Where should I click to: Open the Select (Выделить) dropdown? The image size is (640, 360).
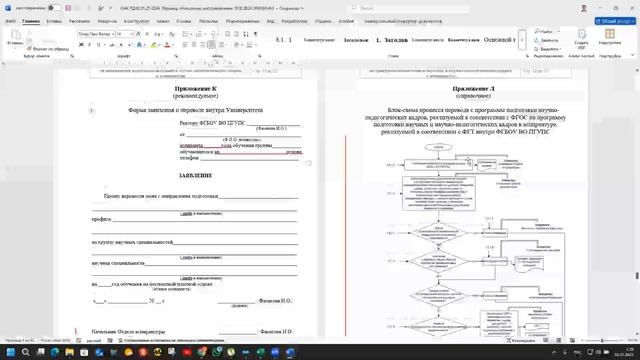pyautogui.click(x=548, y=49)
